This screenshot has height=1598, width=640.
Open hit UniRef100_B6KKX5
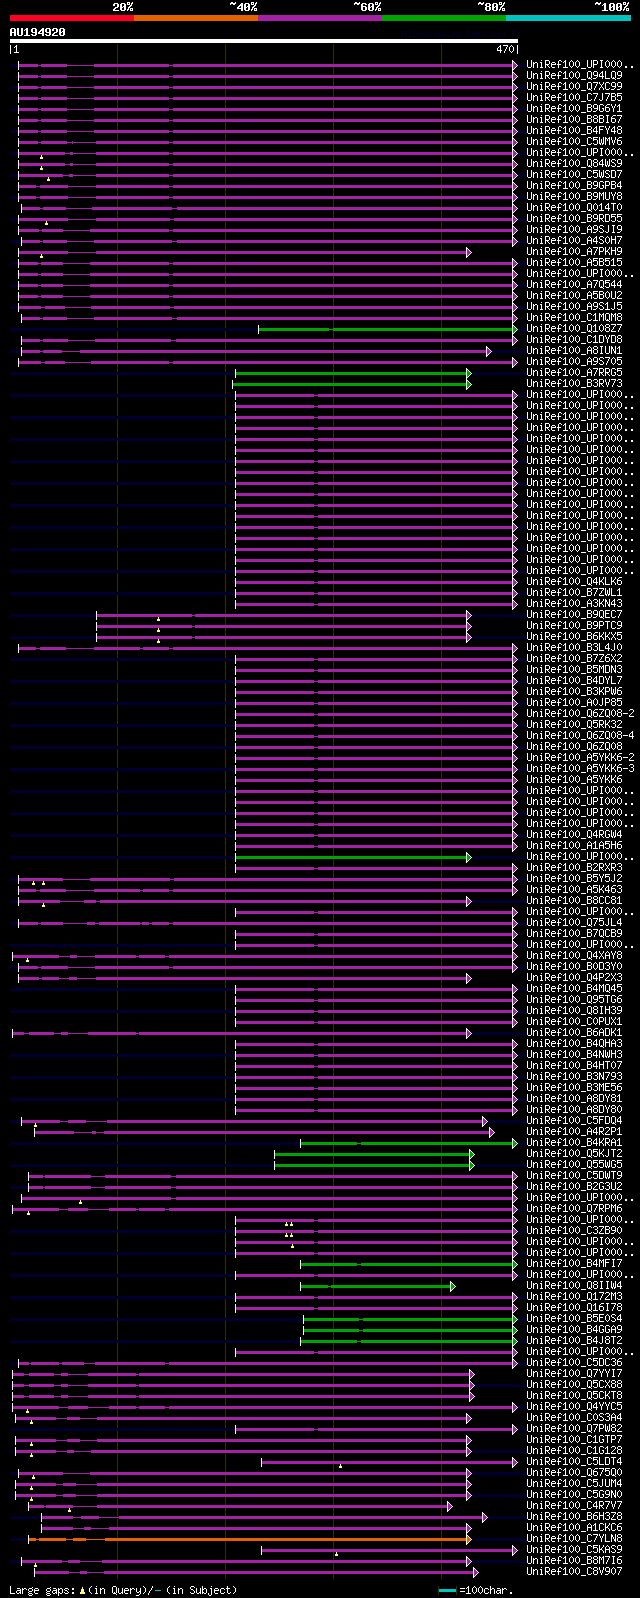[574, 636]
